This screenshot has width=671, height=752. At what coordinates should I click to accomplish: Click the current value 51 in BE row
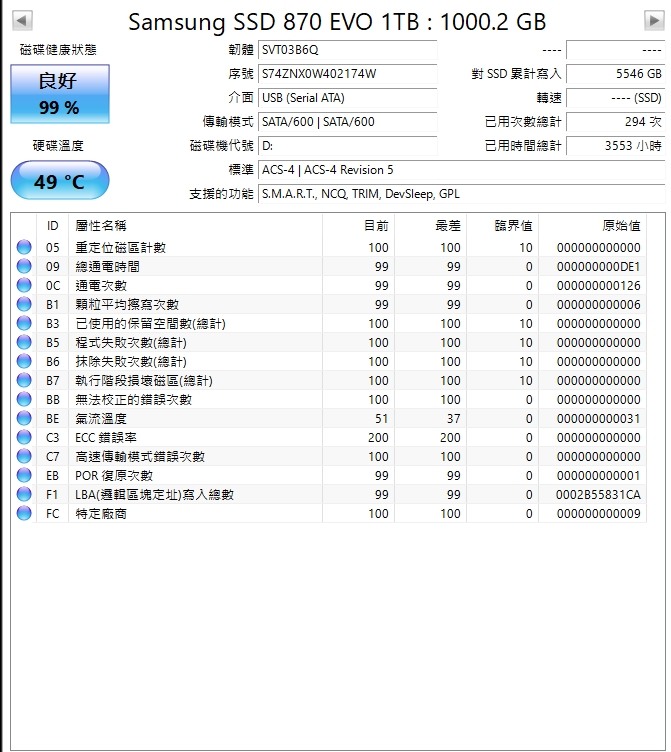382,419
